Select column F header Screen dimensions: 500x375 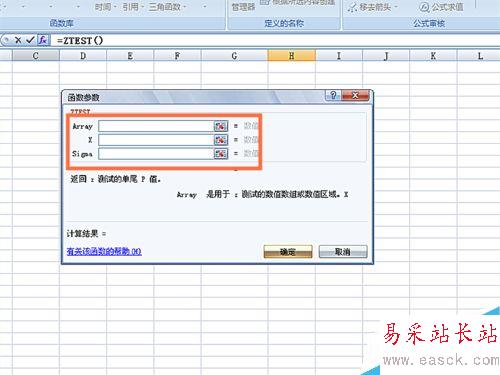point(178,56)
